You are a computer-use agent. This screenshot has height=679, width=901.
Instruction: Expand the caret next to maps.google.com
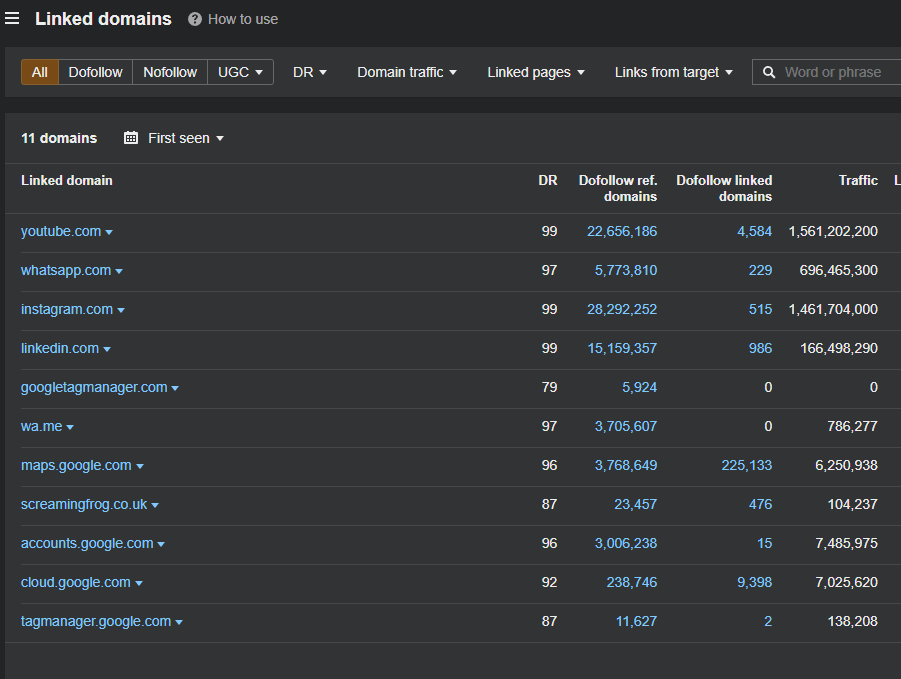coord(140,467)
